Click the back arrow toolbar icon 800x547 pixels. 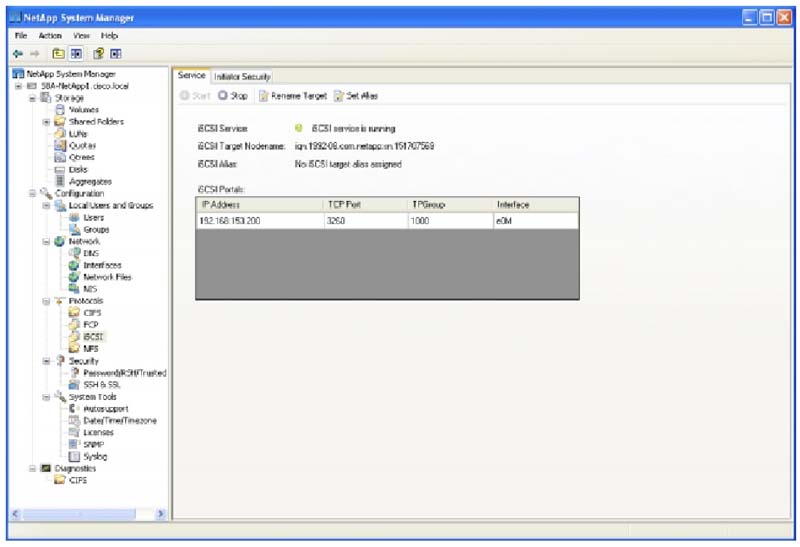click(x=18, y=54)
